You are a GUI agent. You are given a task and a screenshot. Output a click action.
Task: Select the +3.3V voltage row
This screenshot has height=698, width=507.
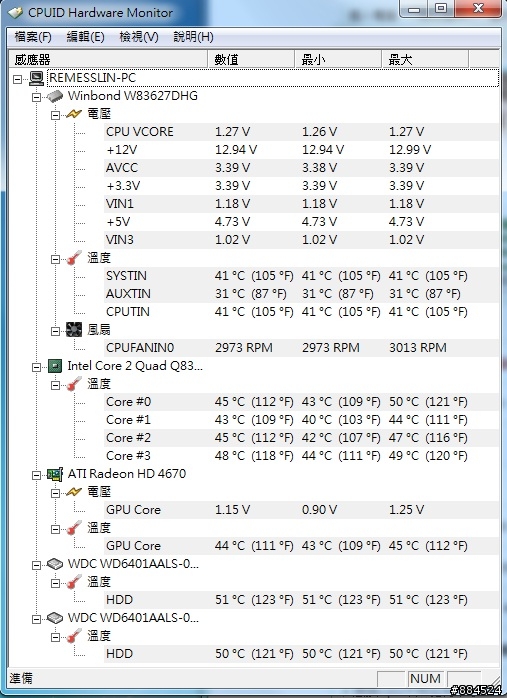pos(301,186)
